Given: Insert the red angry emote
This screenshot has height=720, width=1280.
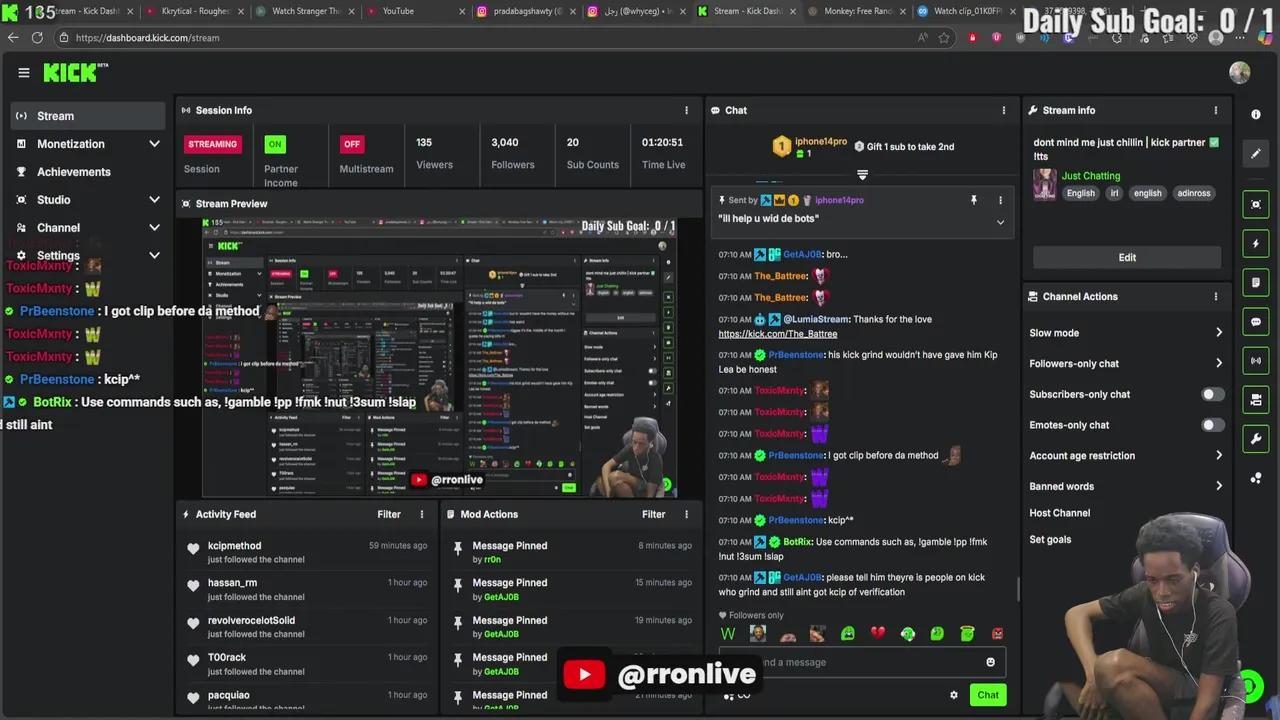Looking at the screenshot, I should (997, 633).
